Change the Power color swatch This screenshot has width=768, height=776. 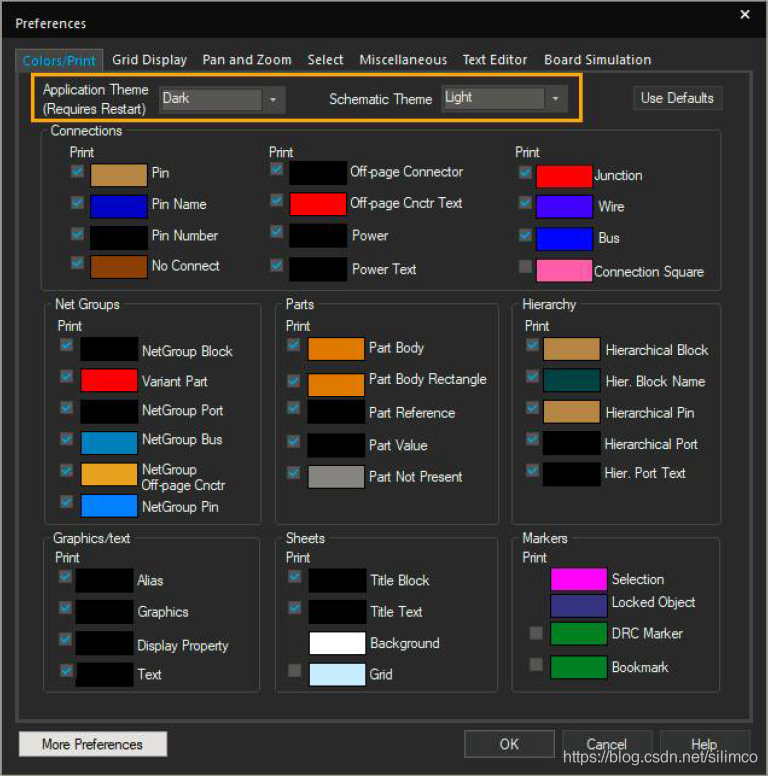[x=318, y=236]
